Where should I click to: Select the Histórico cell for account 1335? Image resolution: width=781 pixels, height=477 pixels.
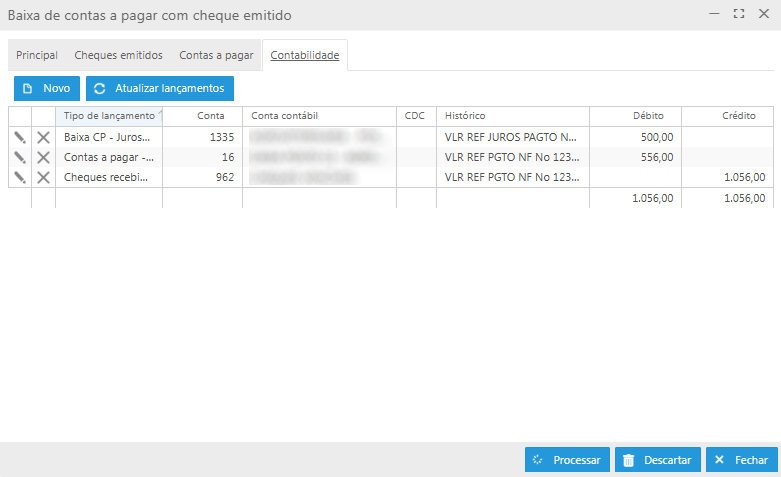click(x=512, y=137)
